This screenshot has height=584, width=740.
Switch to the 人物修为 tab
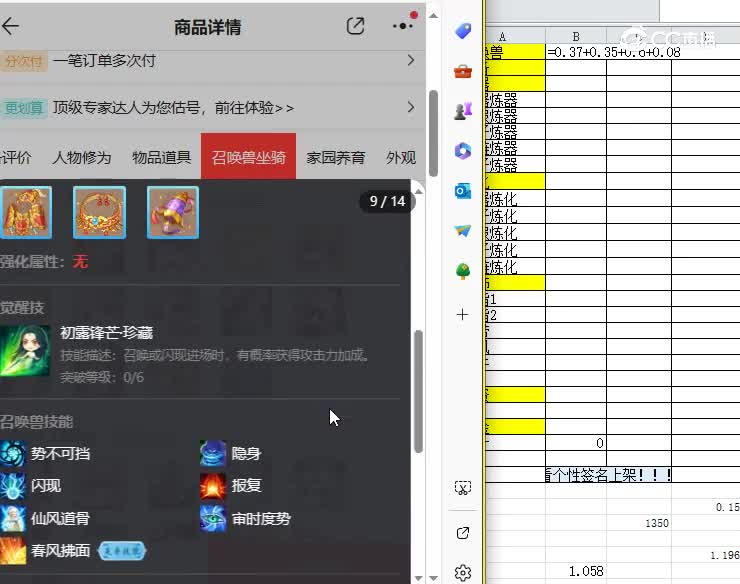coord(82,157)
